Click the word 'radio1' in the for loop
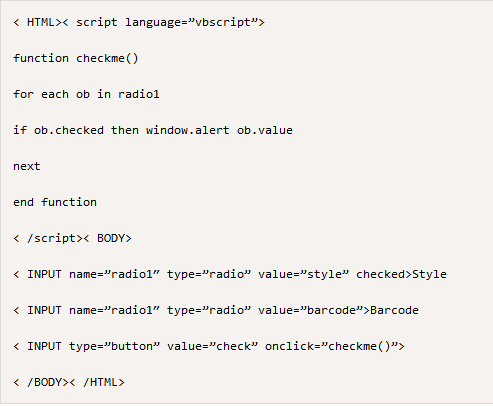Viewport: 493px width, 406px height. (139, 94)
